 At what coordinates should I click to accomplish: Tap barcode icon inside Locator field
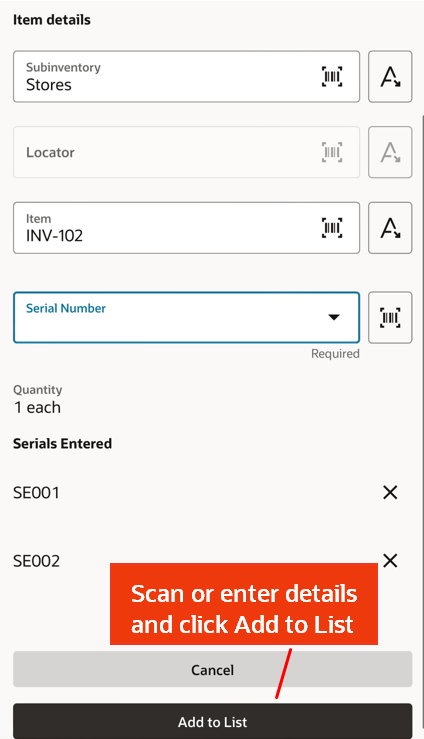[332, 152]
